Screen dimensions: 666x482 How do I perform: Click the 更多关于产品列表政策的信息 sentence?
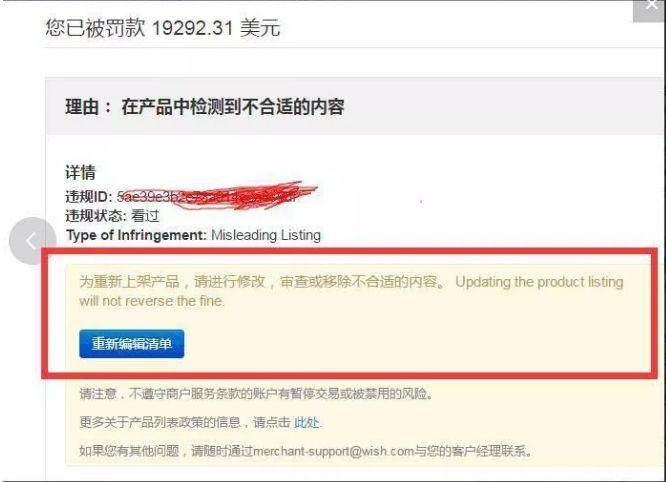(x=201, y=423)
